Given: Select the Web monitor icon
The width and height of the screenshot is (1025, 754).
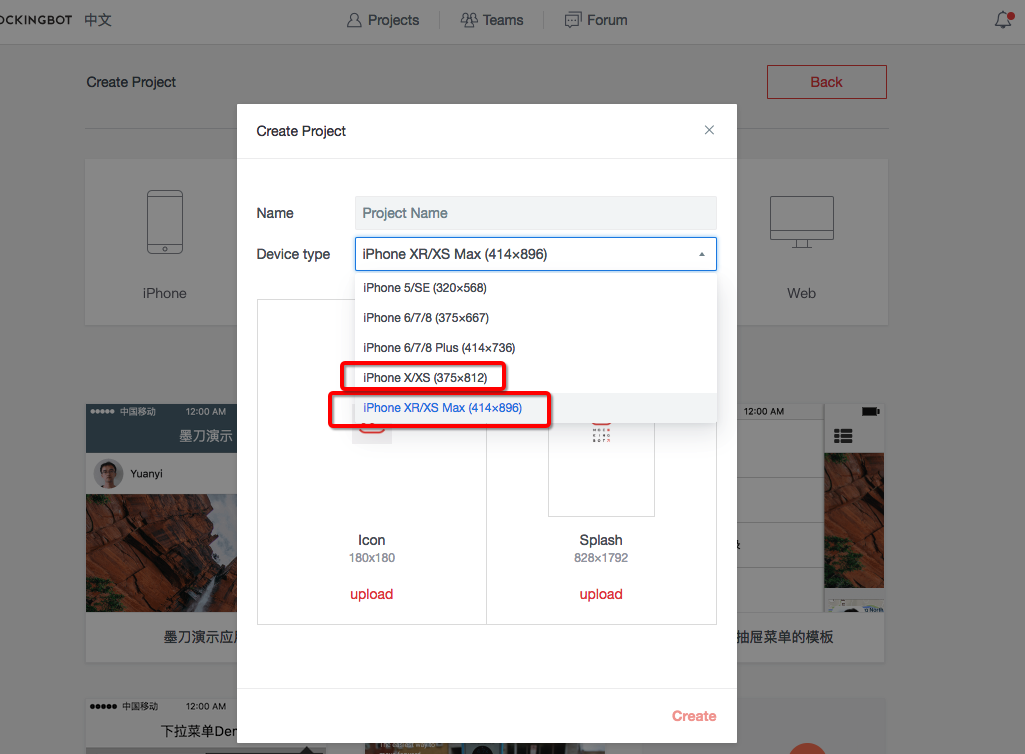Looking at the screenshot, I should click(801, 222).
